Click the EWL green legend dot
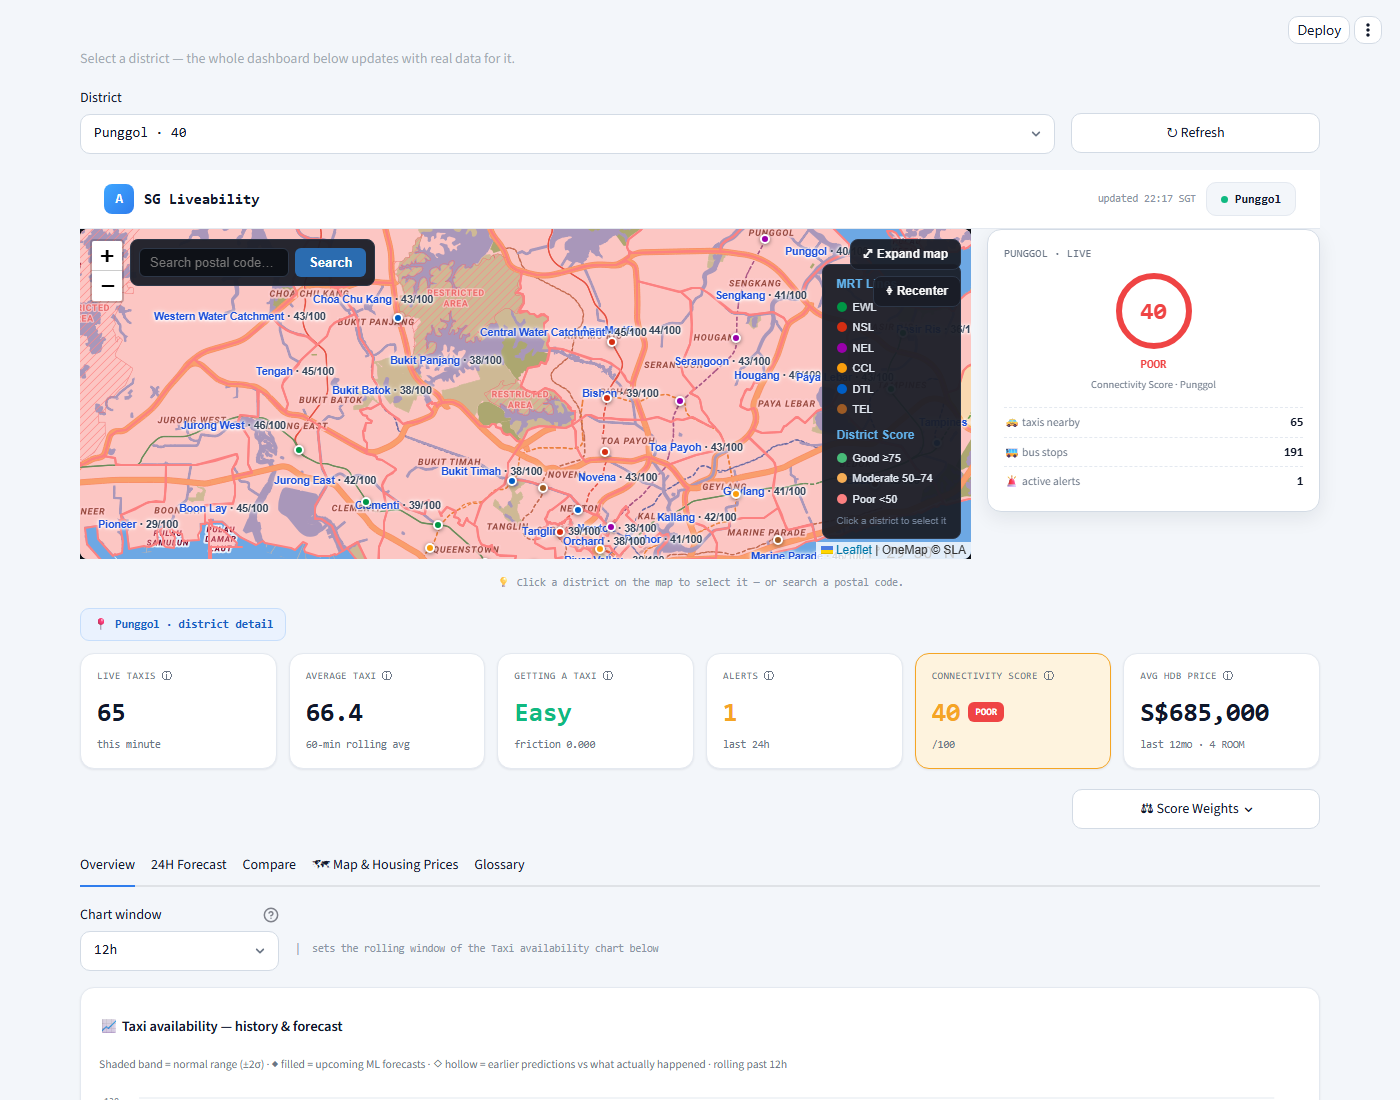This screenshot has width=1400, height=1100. click(x=842, y=307)
